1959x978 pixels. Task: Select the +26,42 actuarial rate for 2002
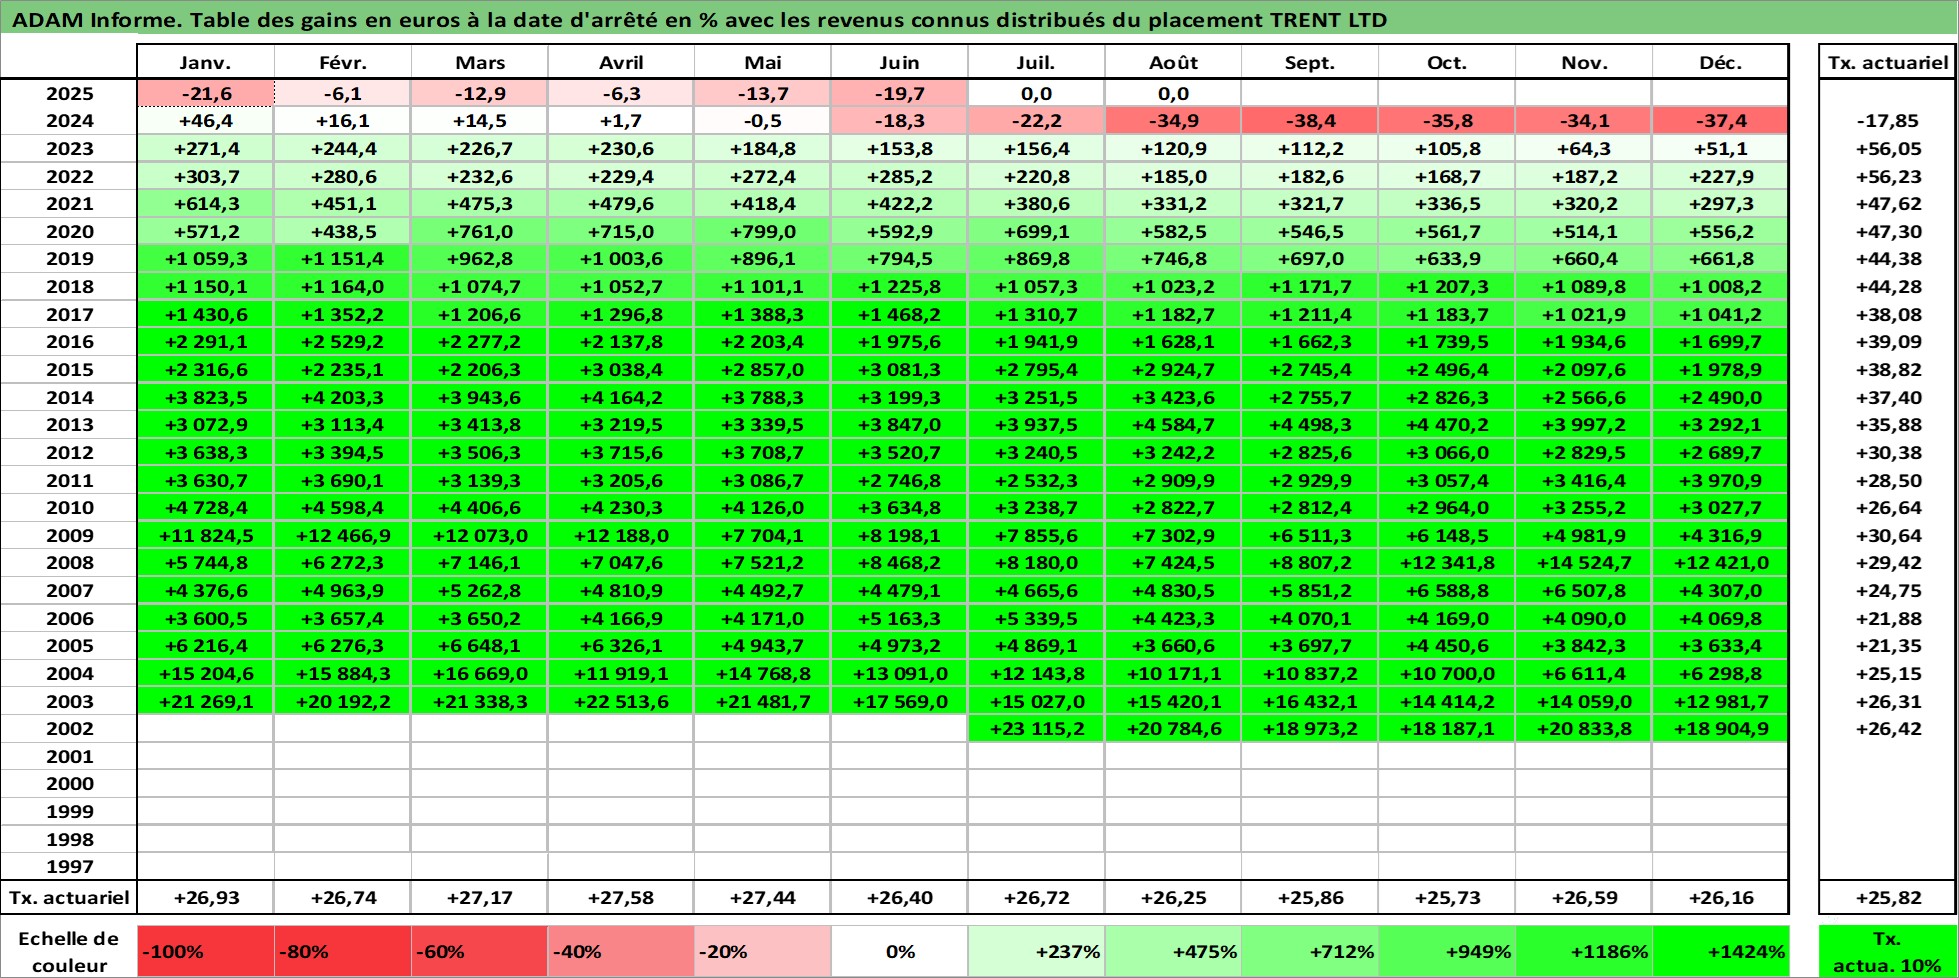pos(1888,729)
